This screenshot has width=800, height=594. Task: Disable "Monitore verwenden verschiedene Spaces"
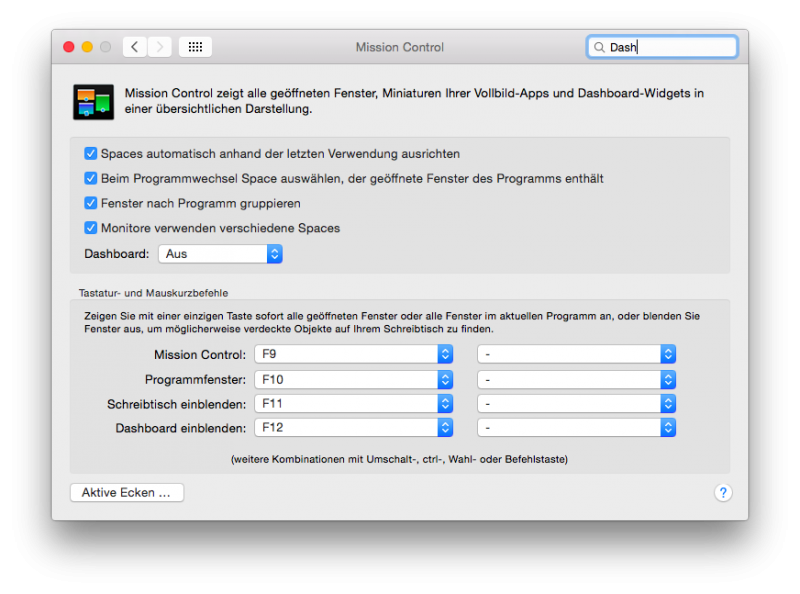[91, 228]
